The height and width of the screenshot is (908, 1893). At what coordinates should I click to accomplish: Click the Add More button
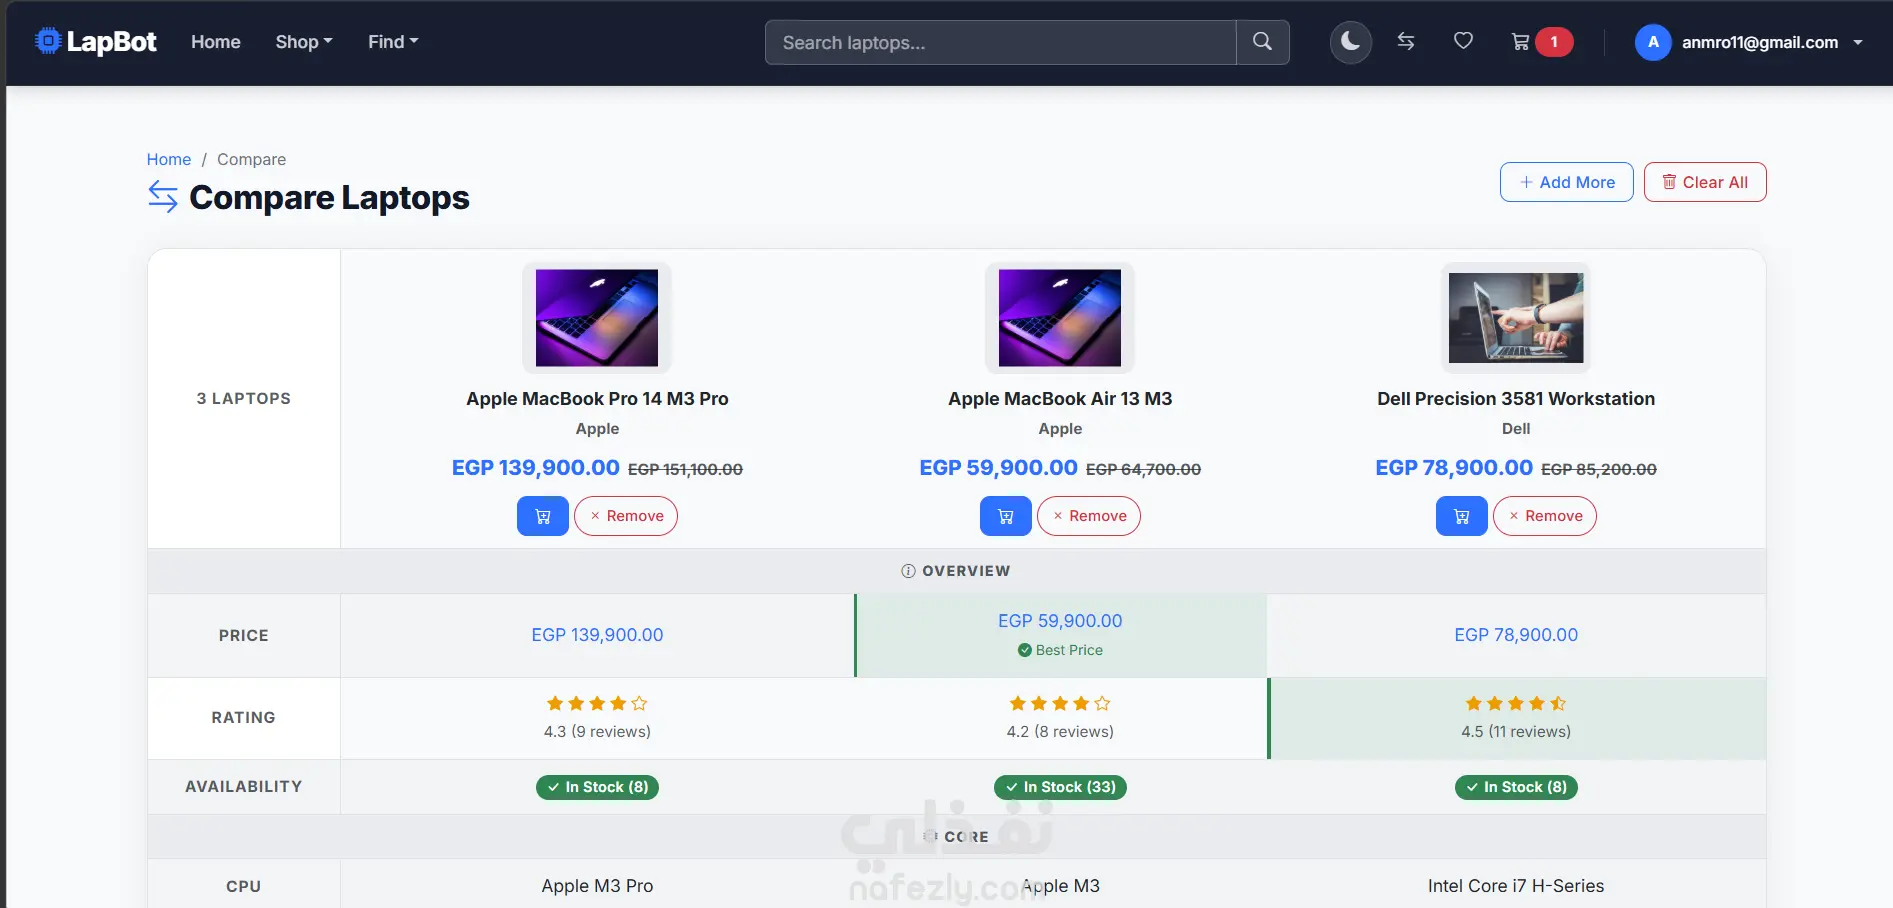pos(1567,182)
